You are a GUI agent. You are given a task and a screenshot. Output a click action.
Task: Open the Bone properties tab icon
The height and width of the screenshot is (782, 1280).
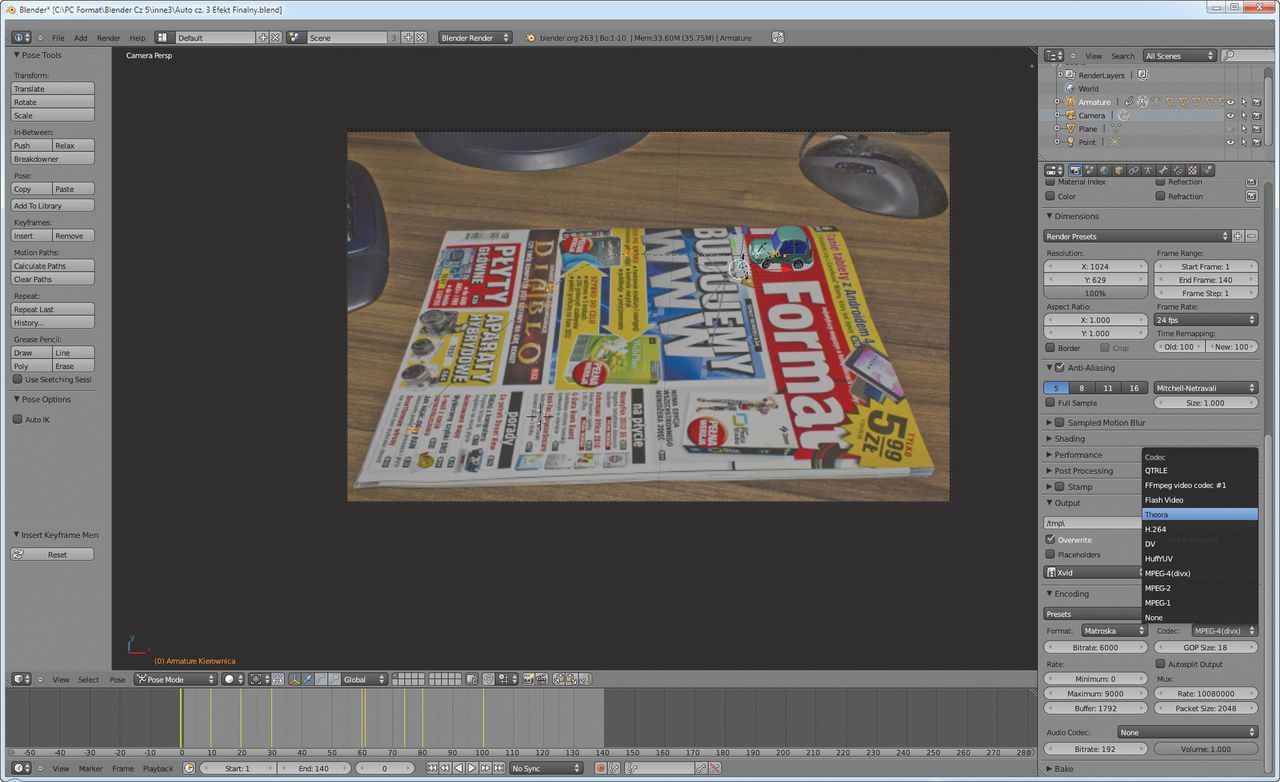(x=1163, y=170)
